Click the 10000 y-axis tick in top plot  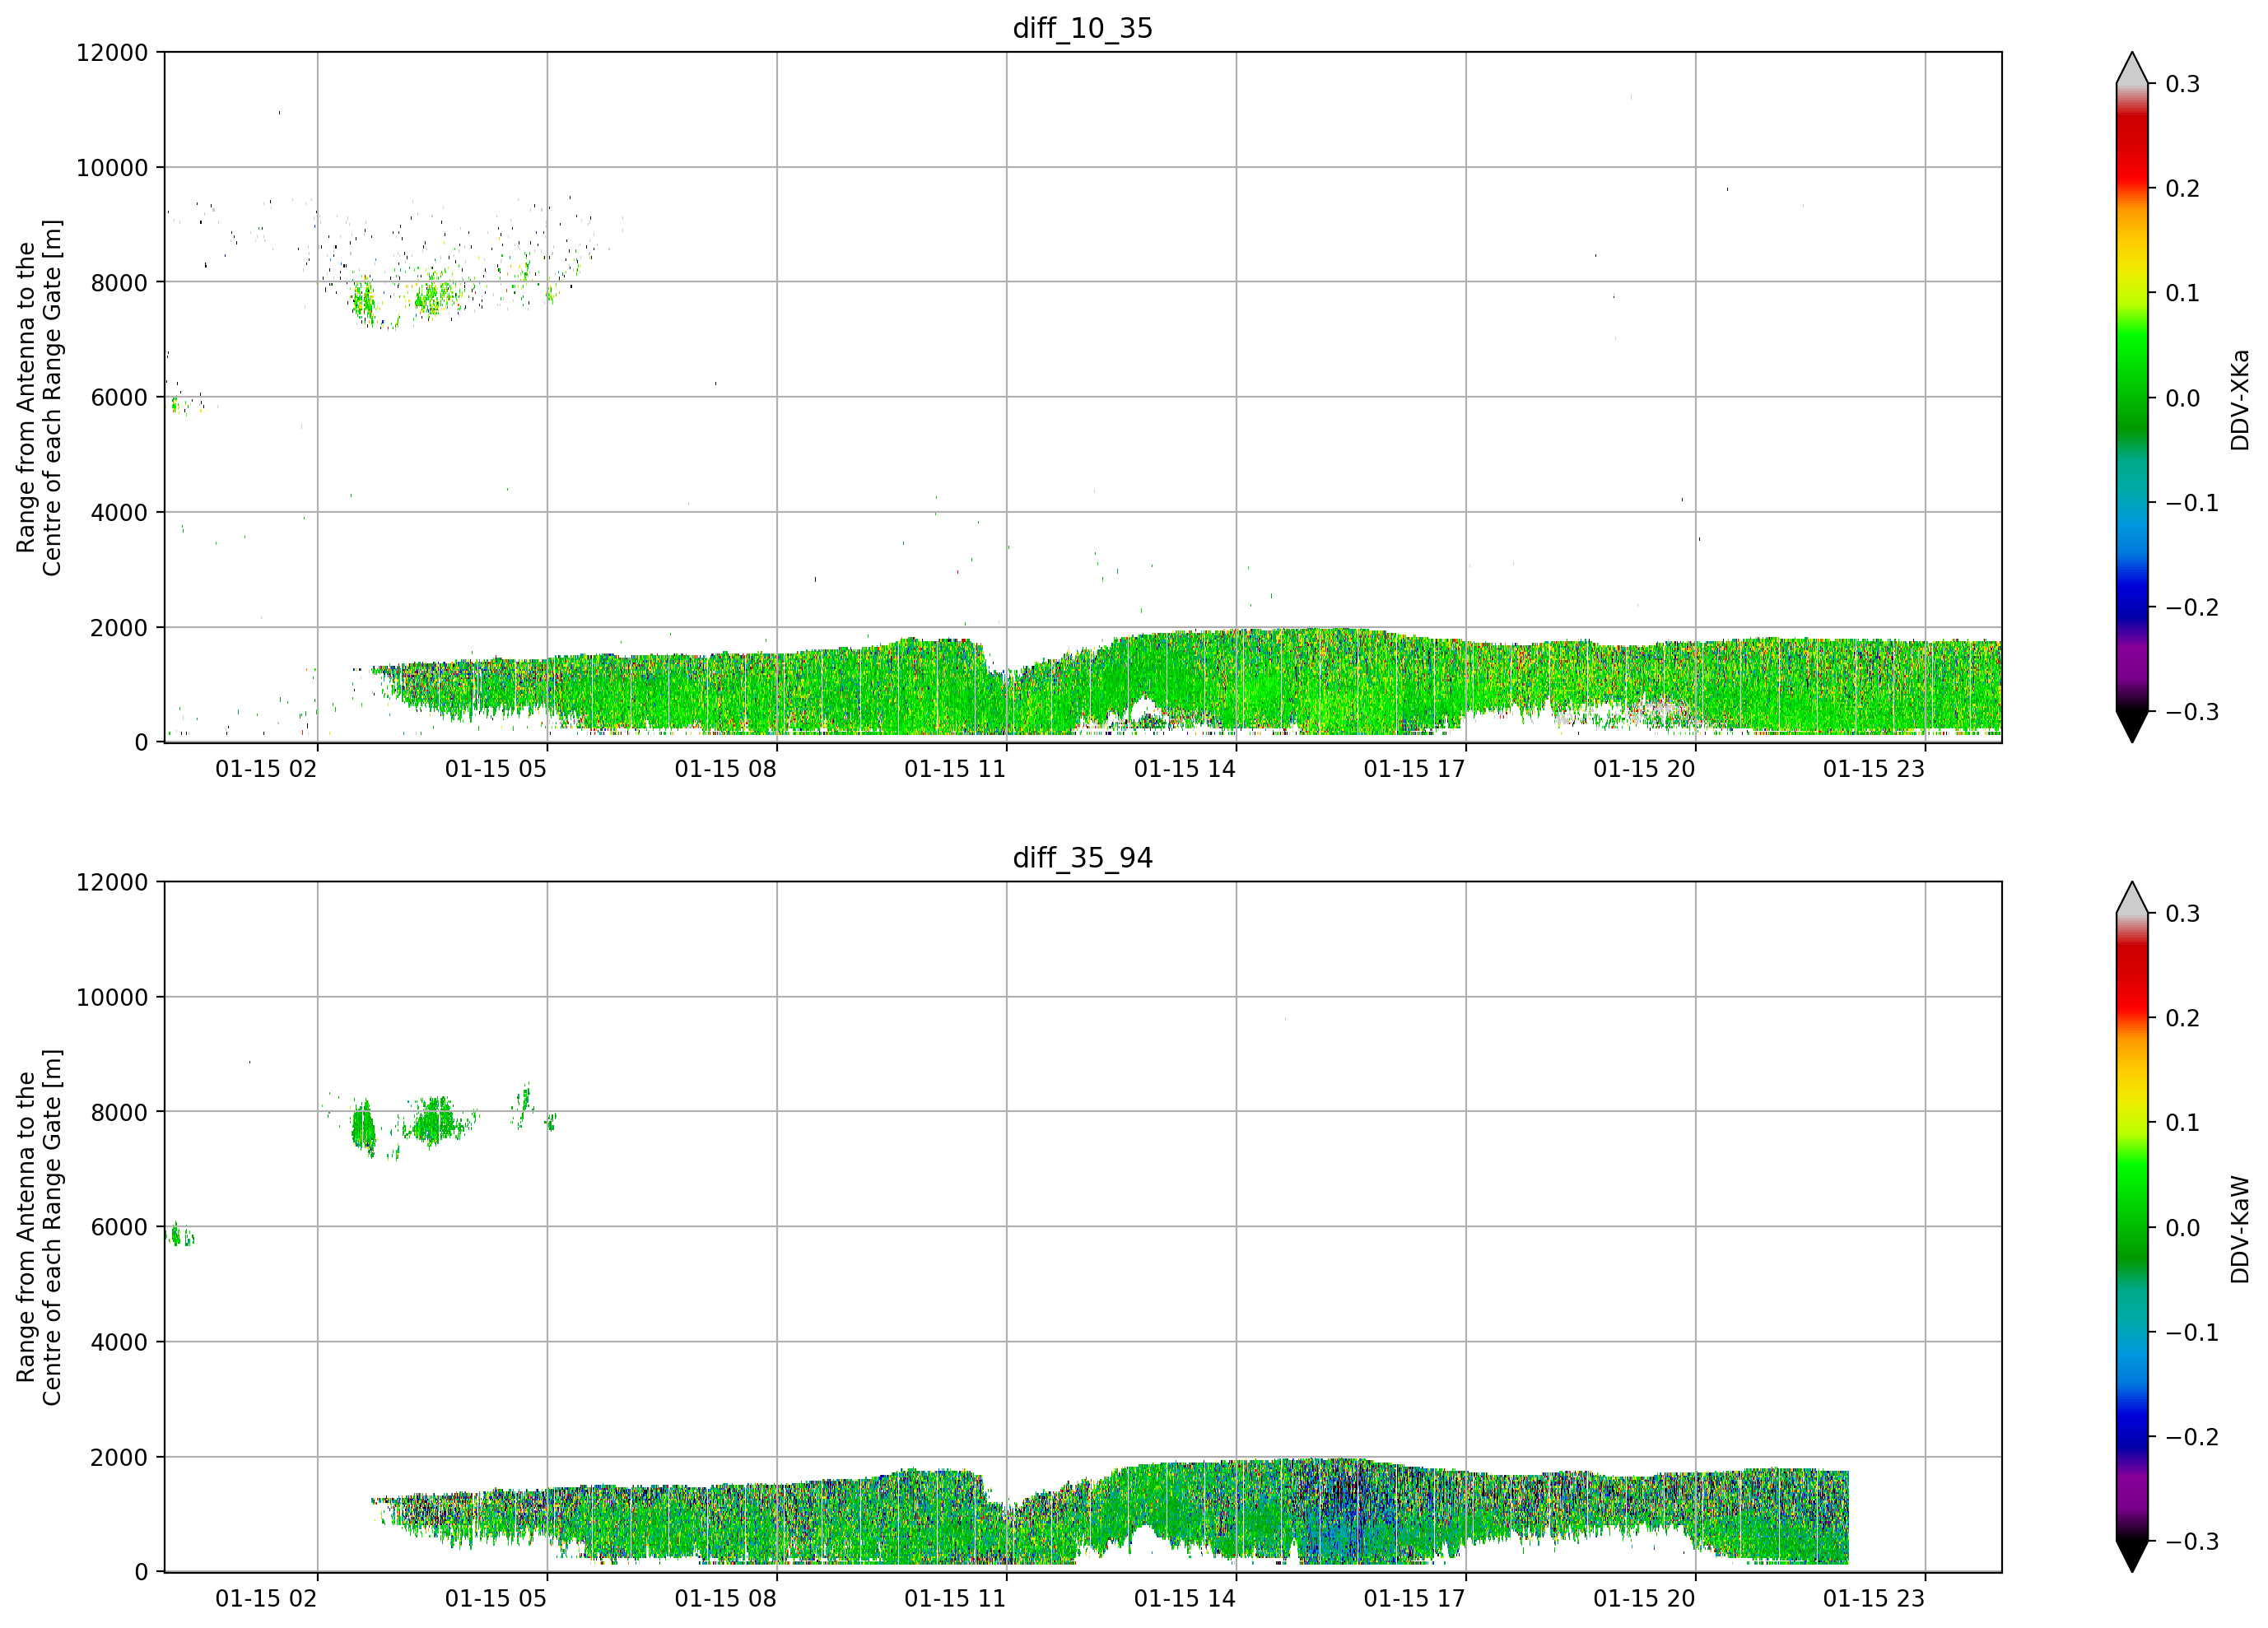pos(112,168)
